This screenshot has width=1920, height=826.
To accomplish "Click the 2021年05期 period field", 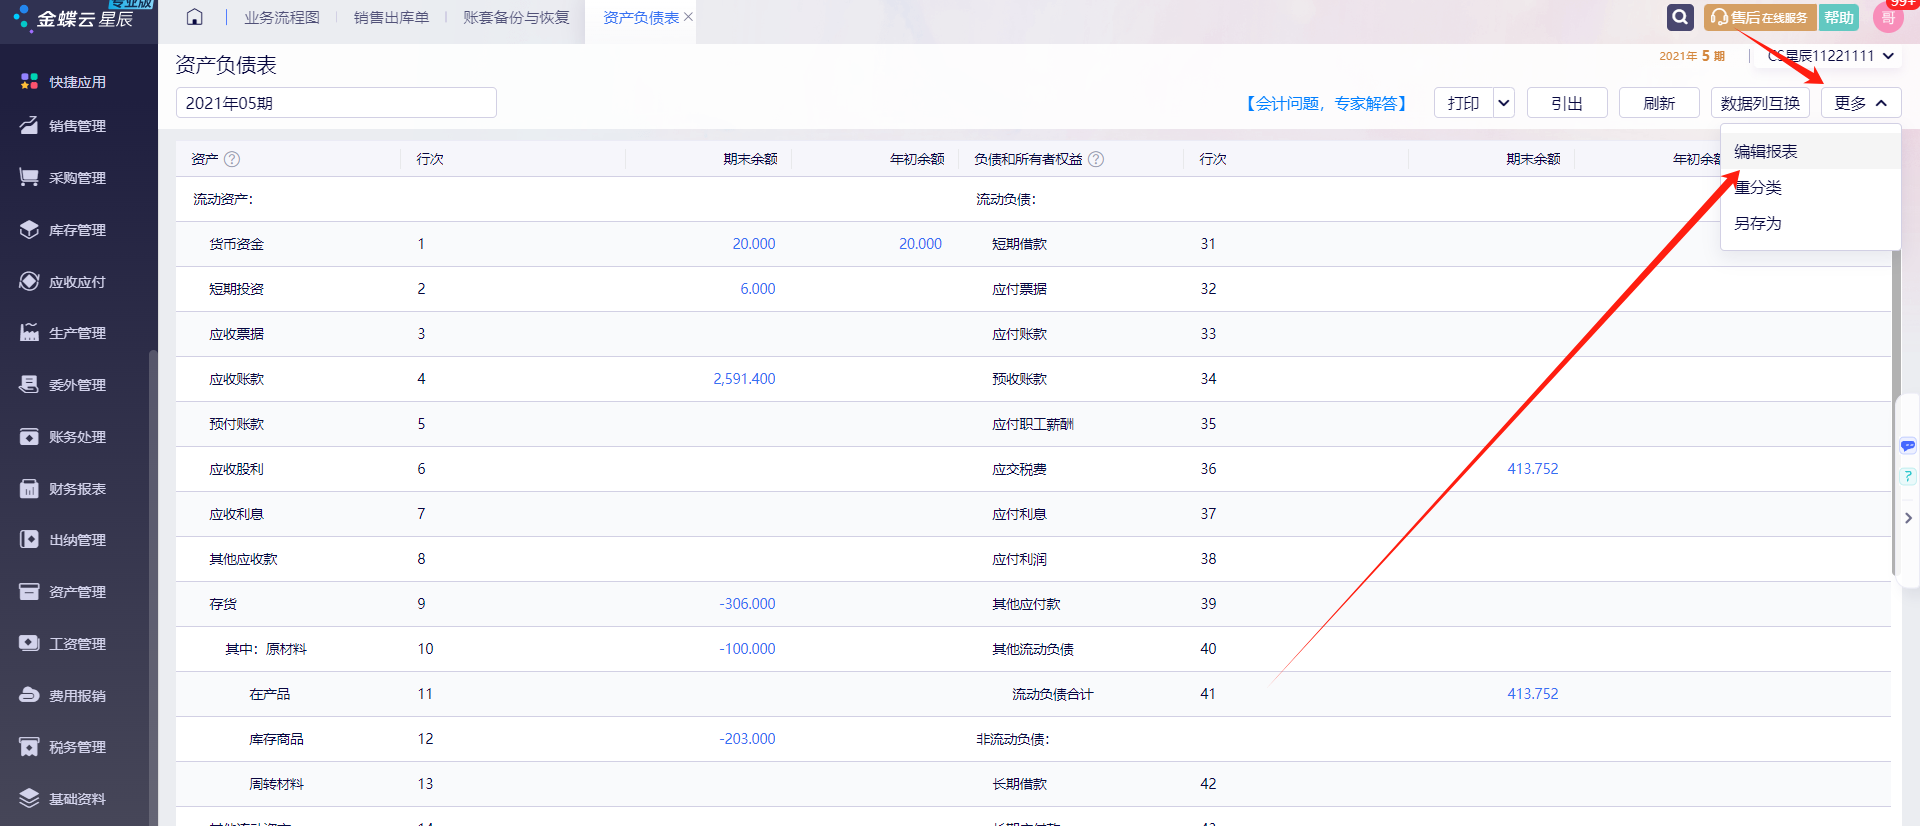I will point(336,103).
